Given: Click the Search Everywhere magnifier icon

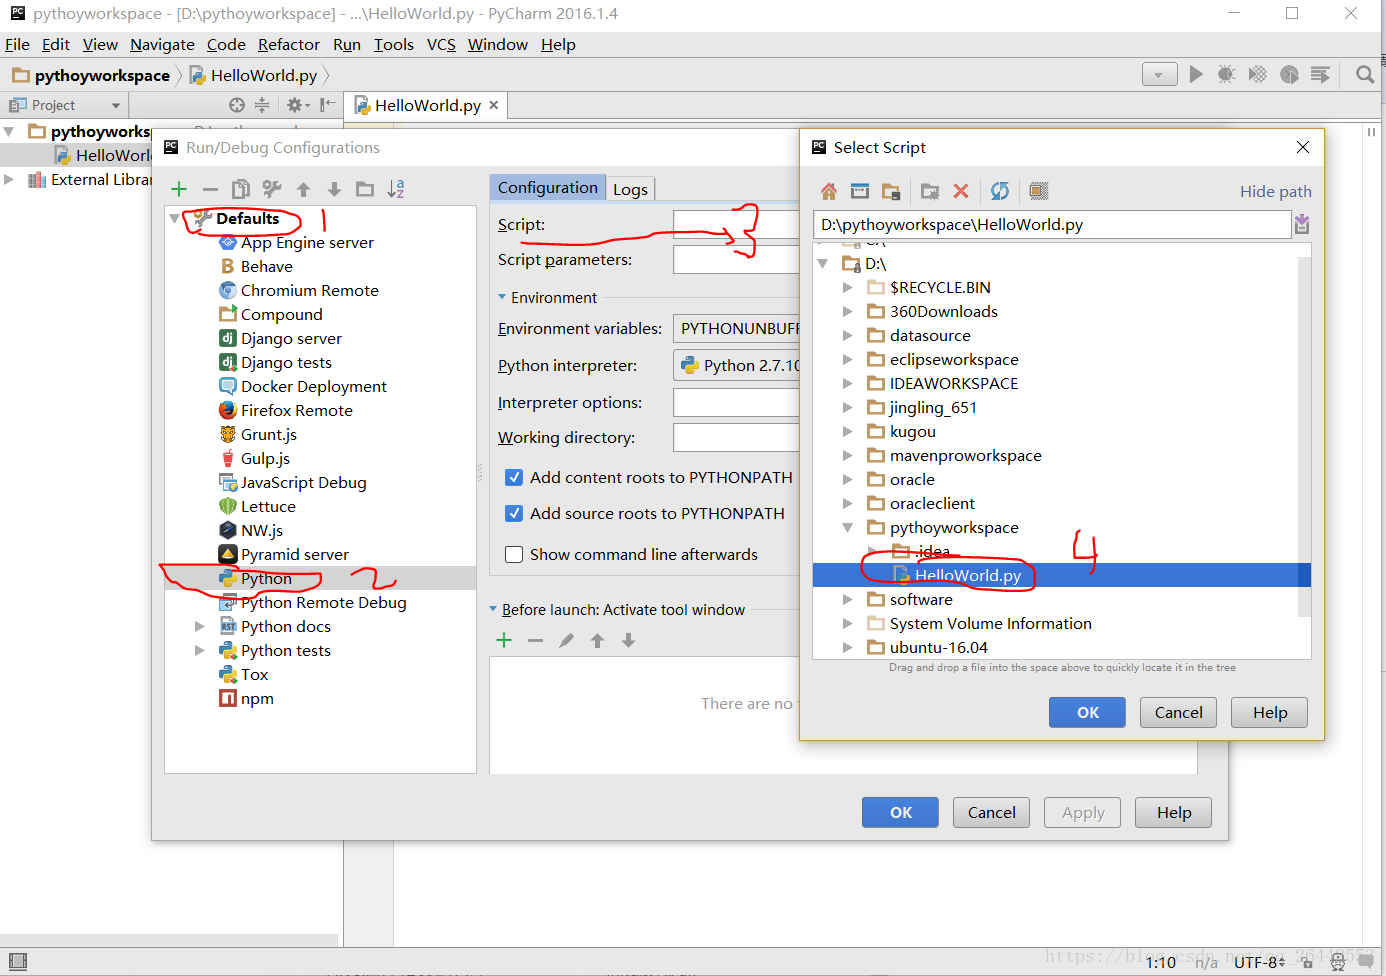Looking at the screenshot, I should tap(1365, 74).
